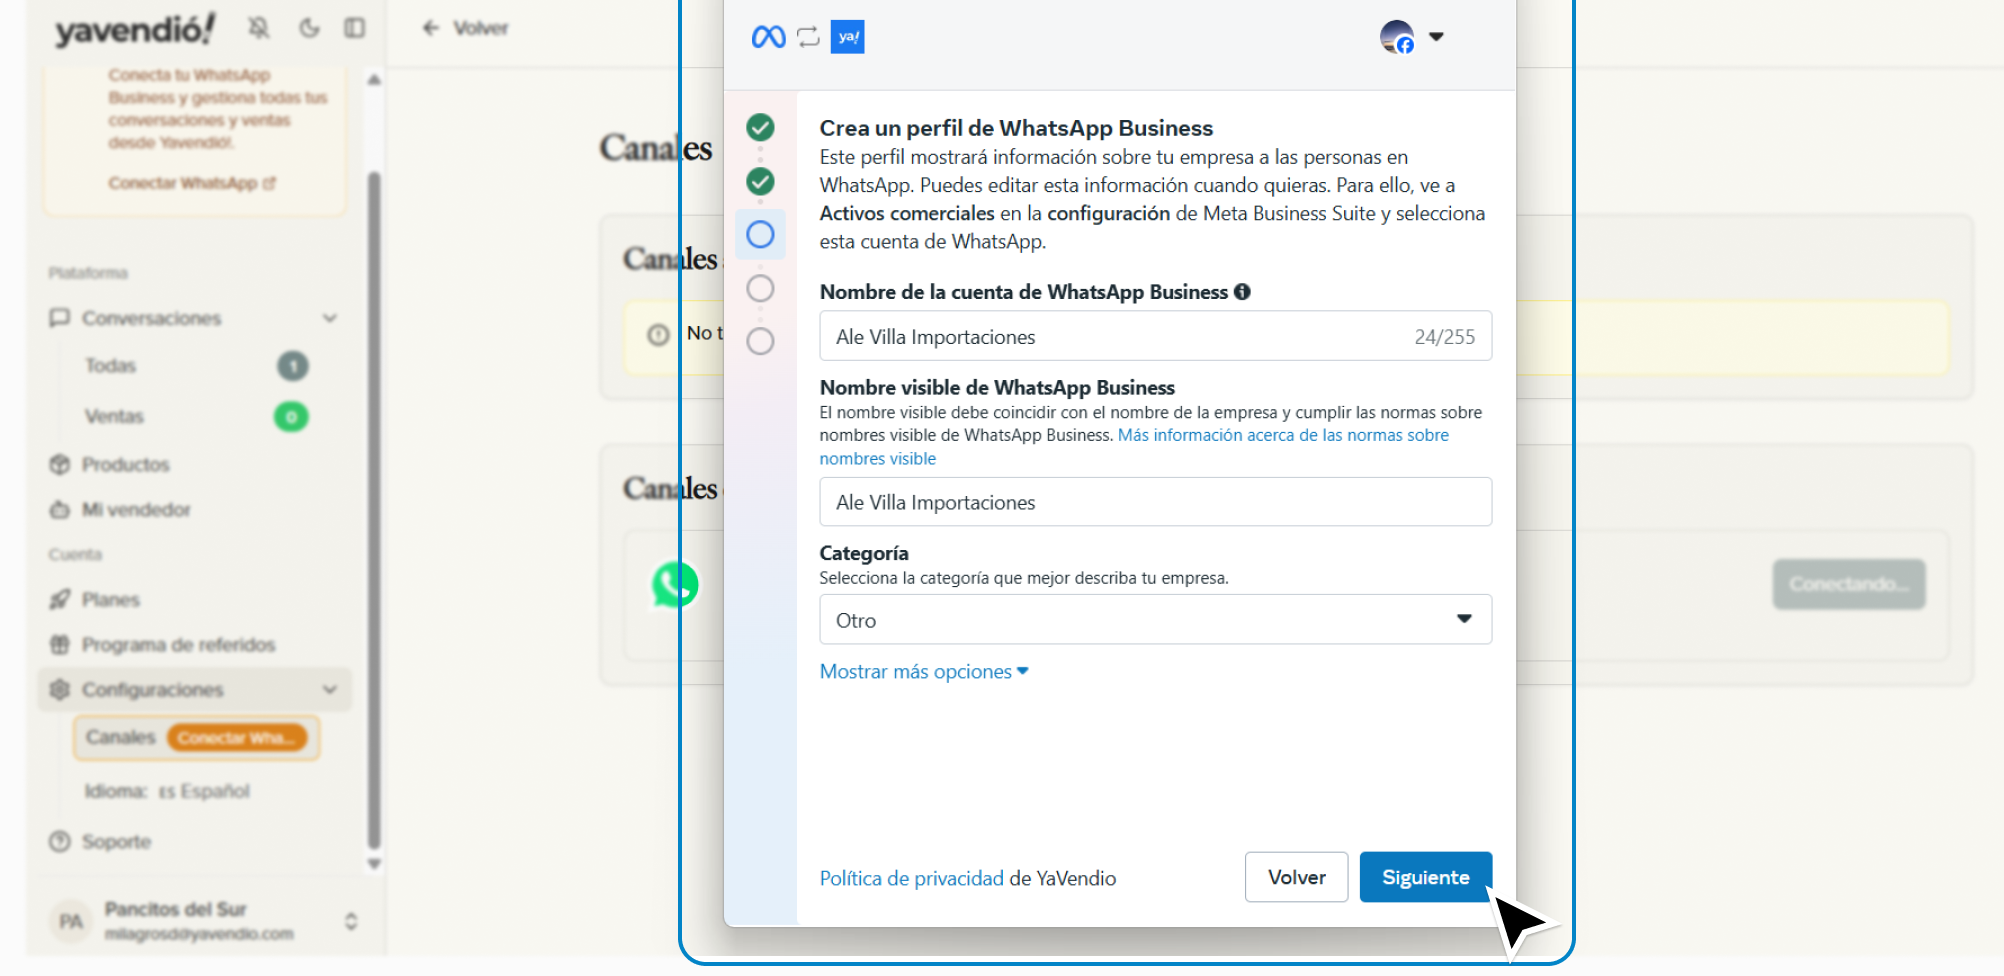Screen dimensions: 2004x976
Task: Open Conversaciones in sidebar
Action: (196, 318)
